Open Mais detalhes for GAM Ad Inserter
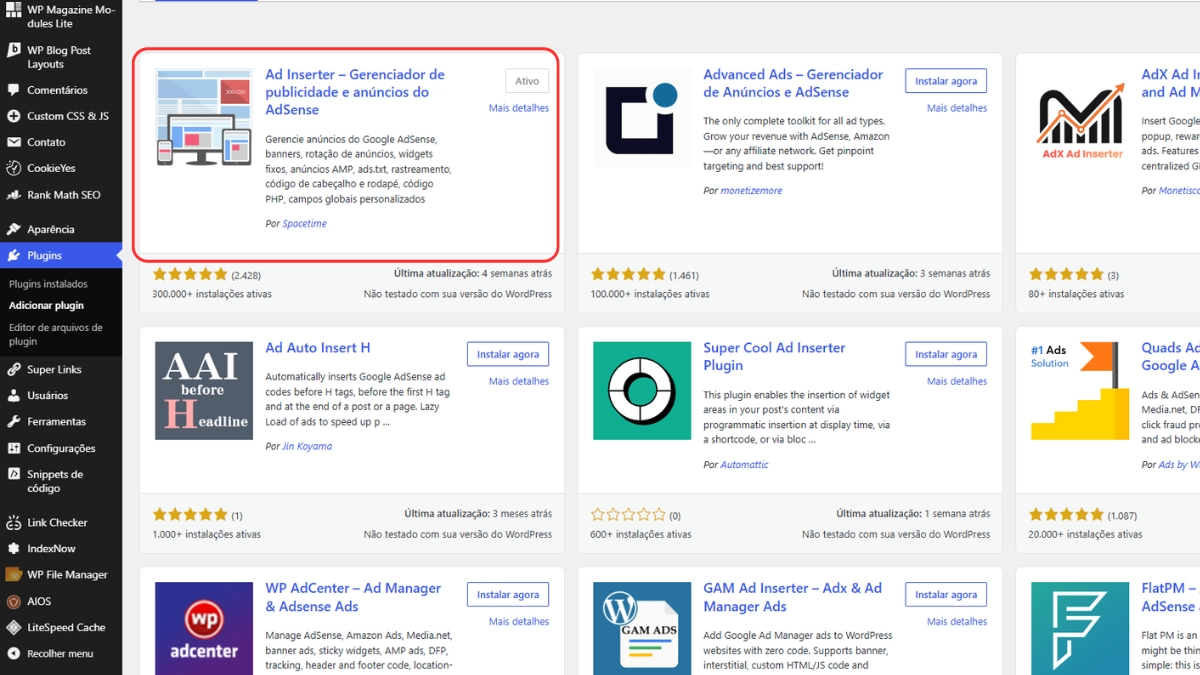The height and width of the screenshot is (675, 1200). click(x=957, y=621)
